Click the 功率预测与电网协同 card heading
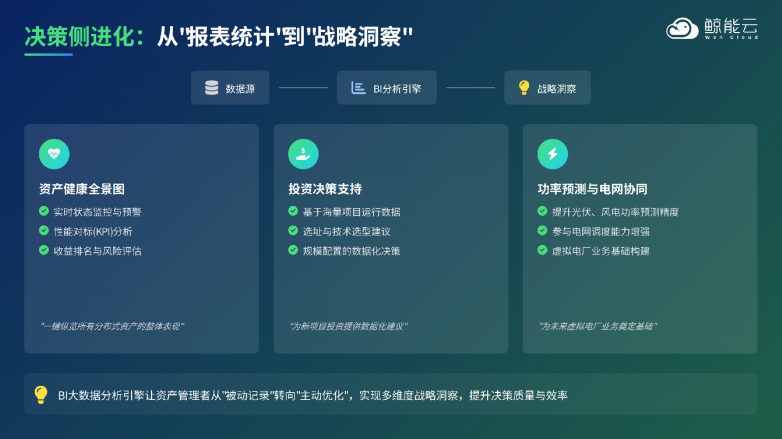782x439 pixels. (592, 189)
